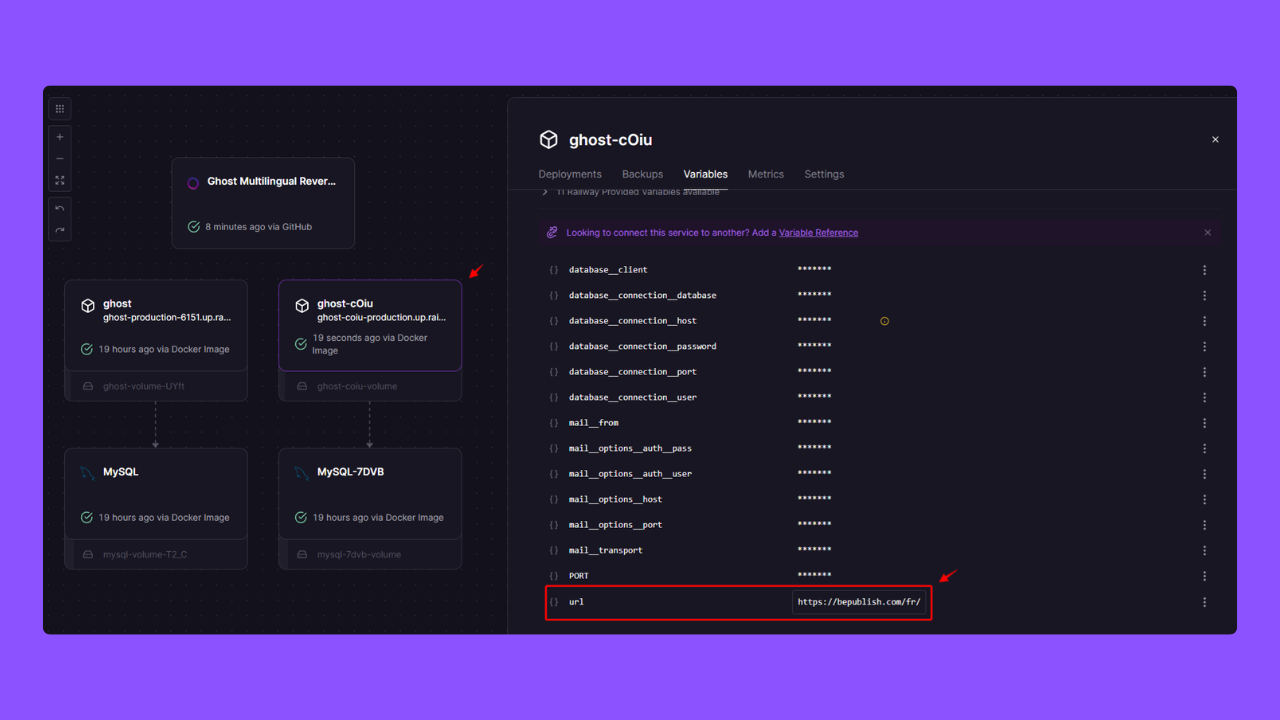Click the braces icon next to database__client
The width and height of the screenshot is (1280, 720).
click(553, 269)
